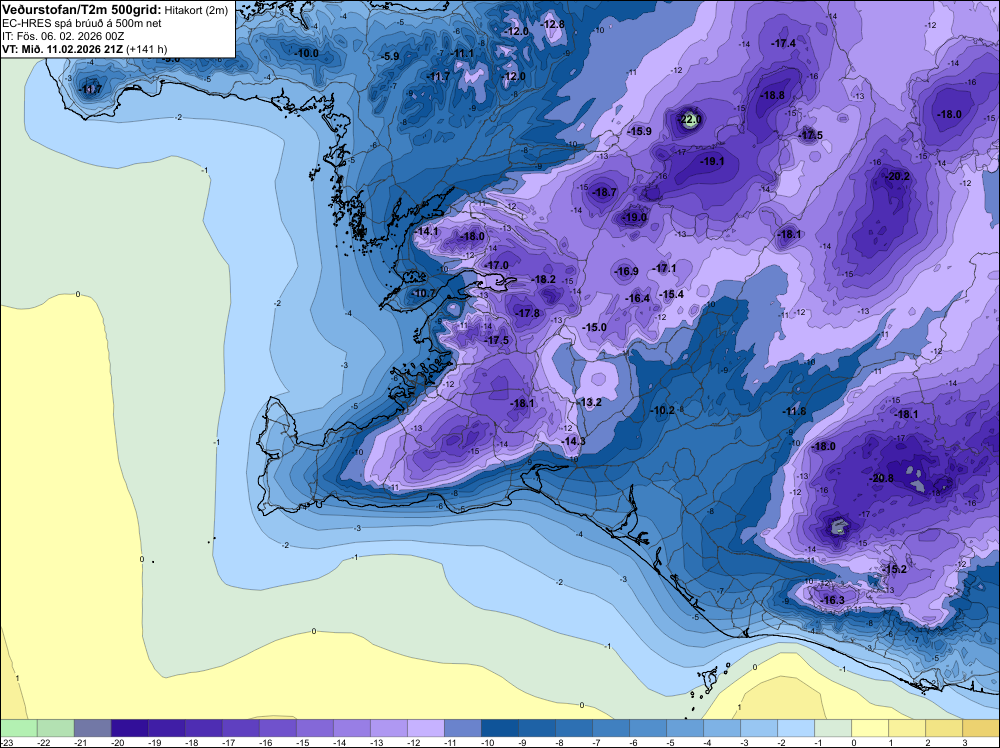This screenshot has width=1000, height=748.
Task: Select the -17.4 temperature label
Action: click(783, 43)
